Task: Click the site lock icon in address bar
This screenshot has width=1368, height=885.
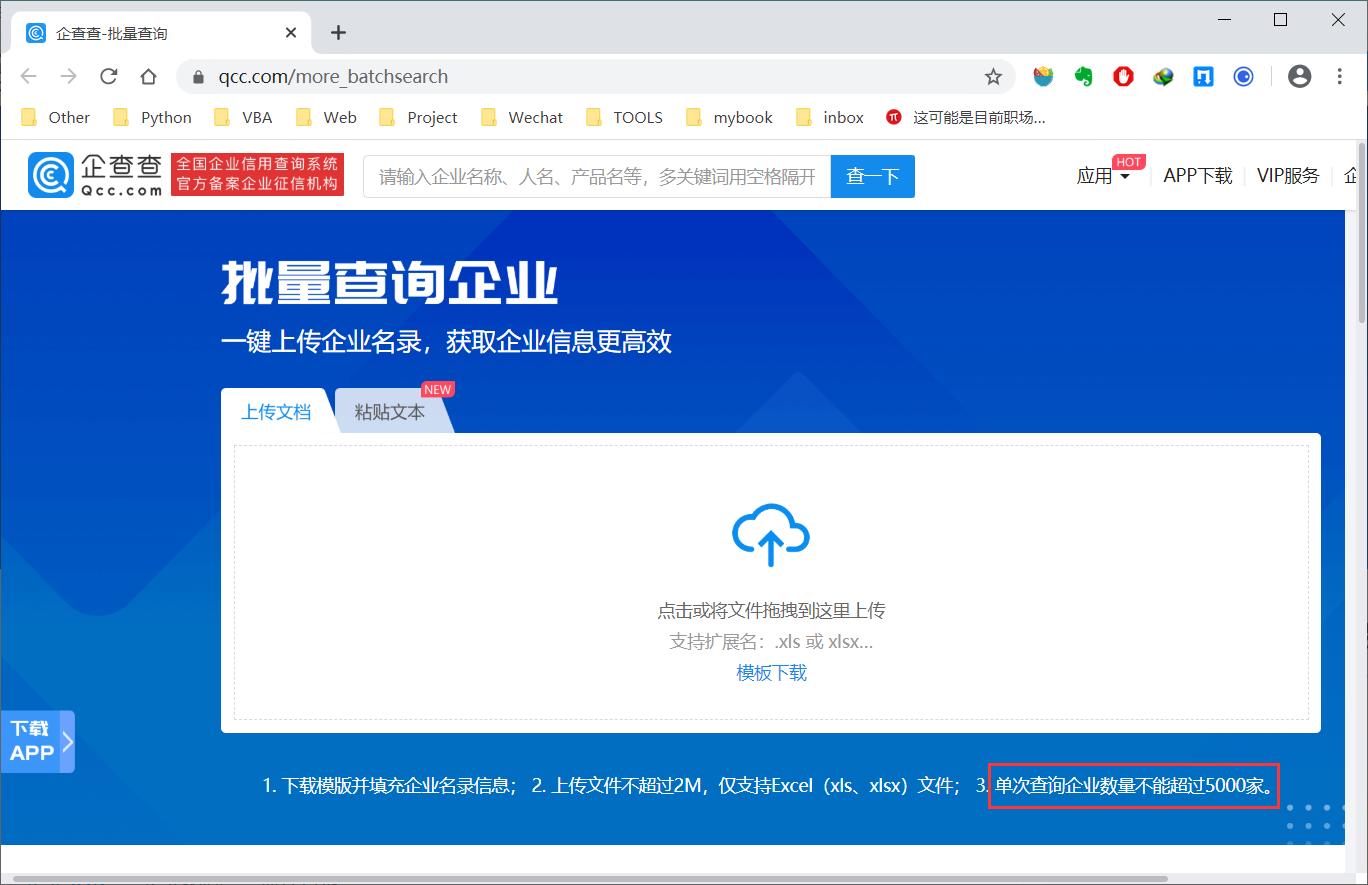Action: tap(198, 77)
